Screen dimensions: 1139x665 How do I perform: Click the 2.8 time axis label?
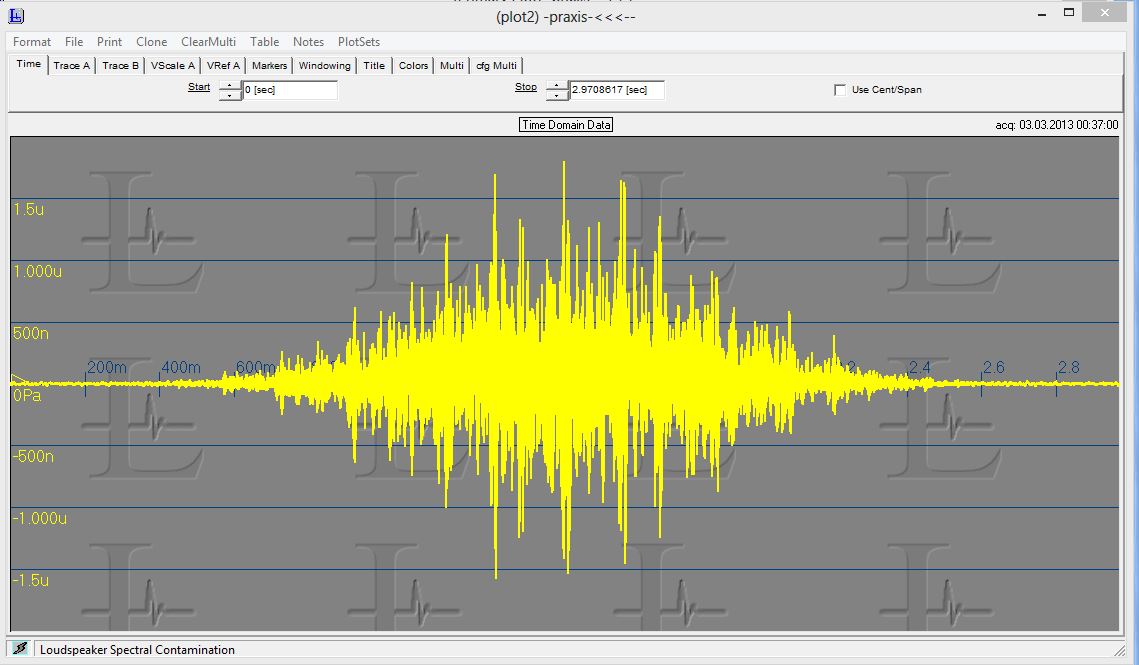click(x=1069, y=368)
